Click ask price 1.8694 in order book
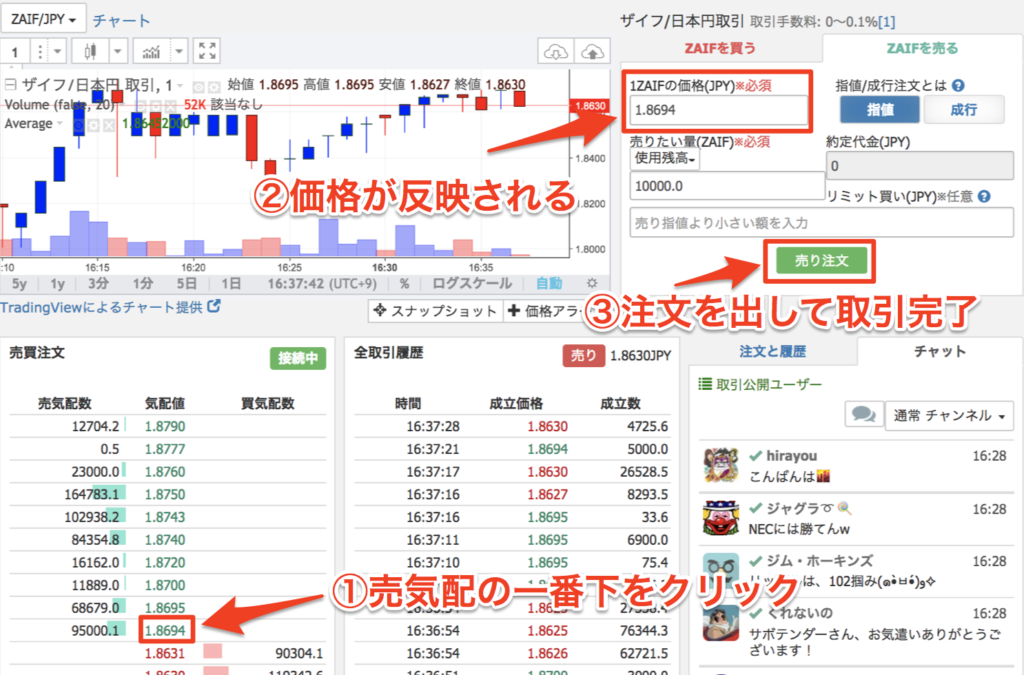 tap(165, 631)
